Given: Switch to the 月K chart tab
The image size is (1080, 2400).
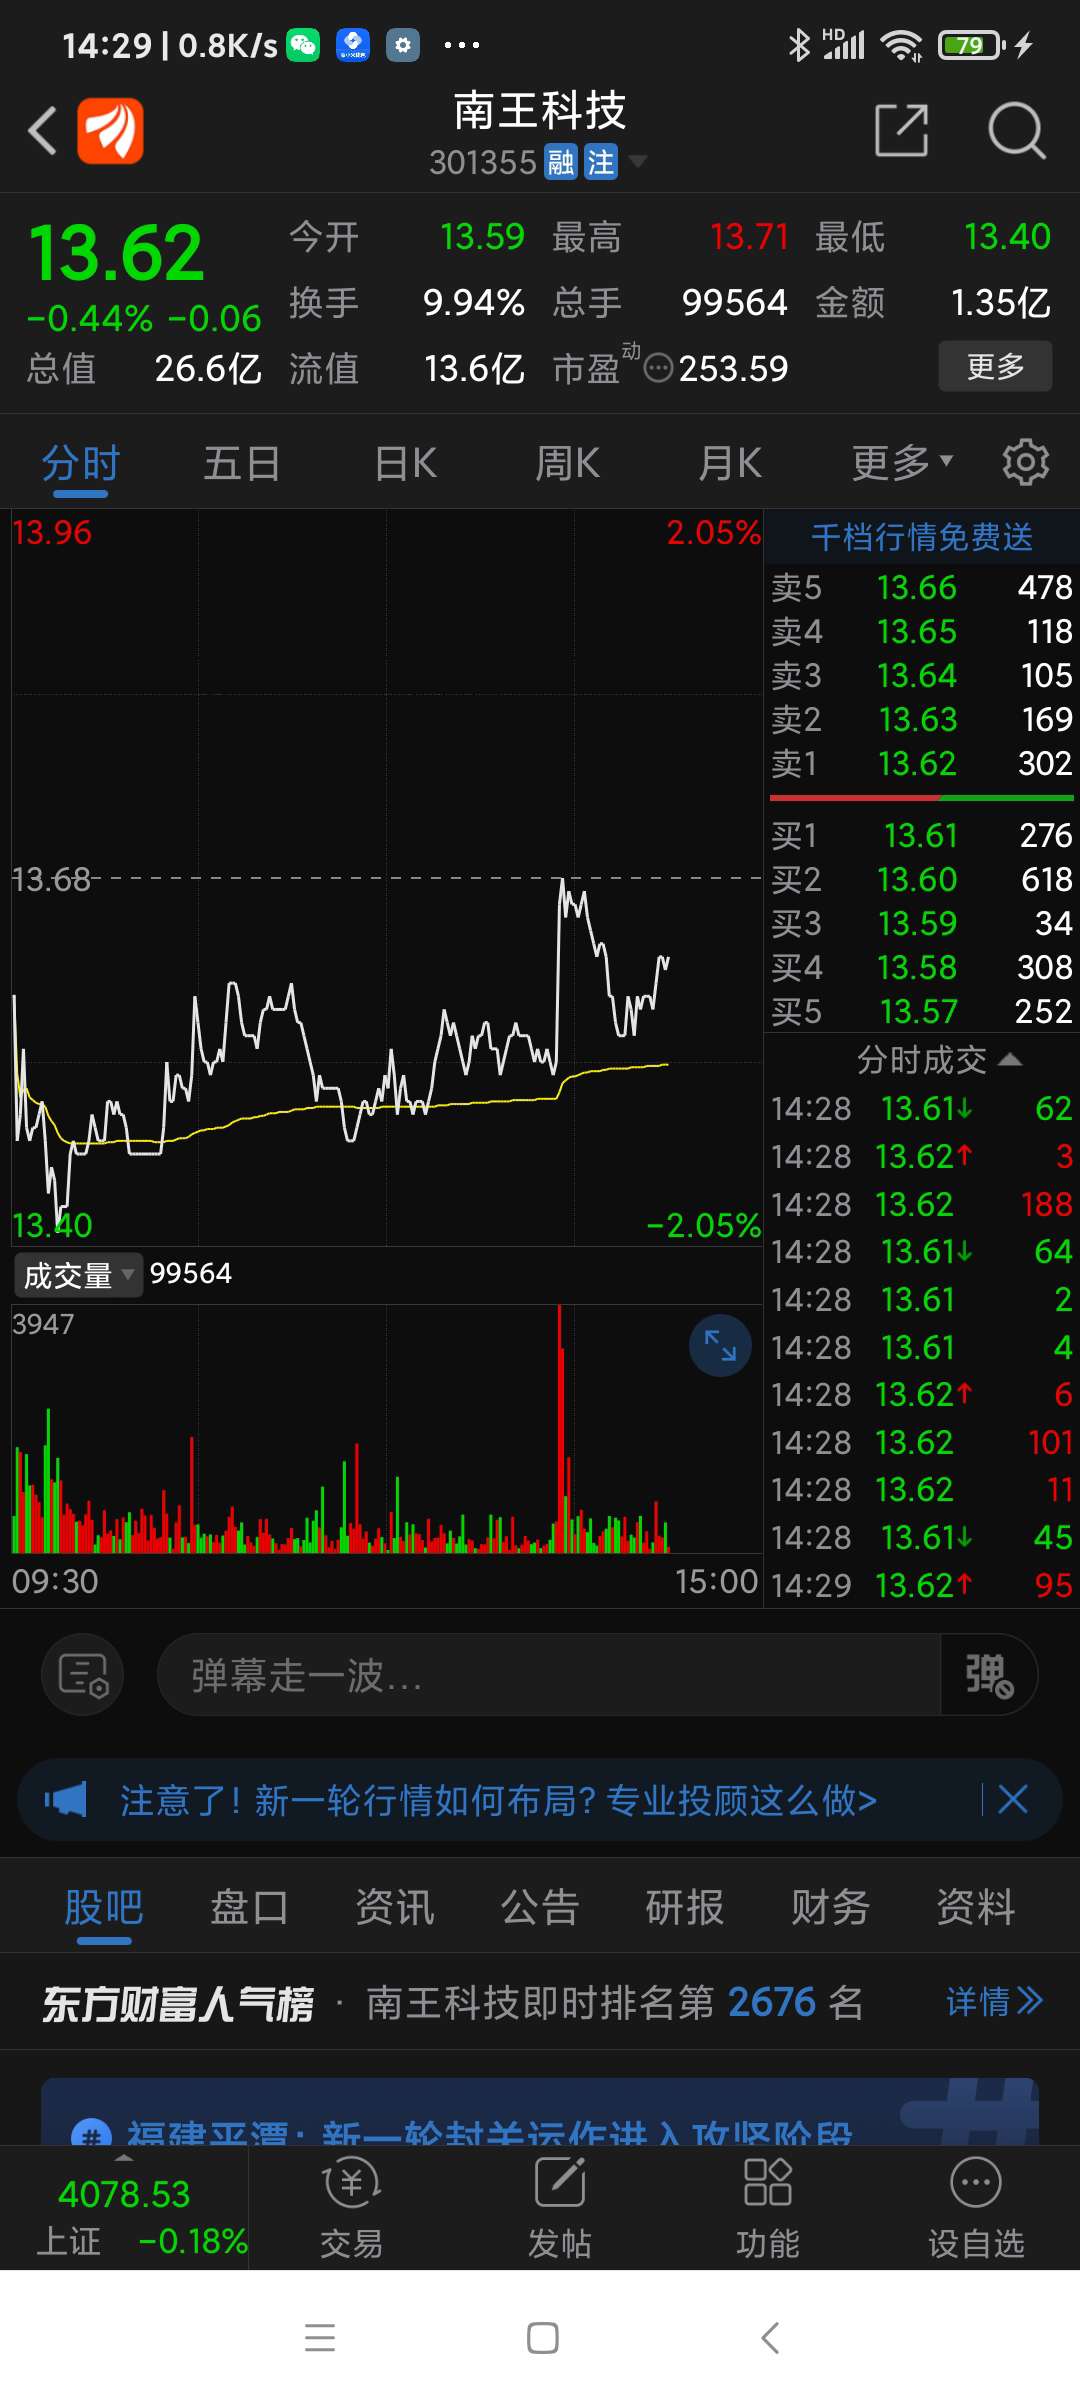Looking at the screenshot, I should pos(730,464).
